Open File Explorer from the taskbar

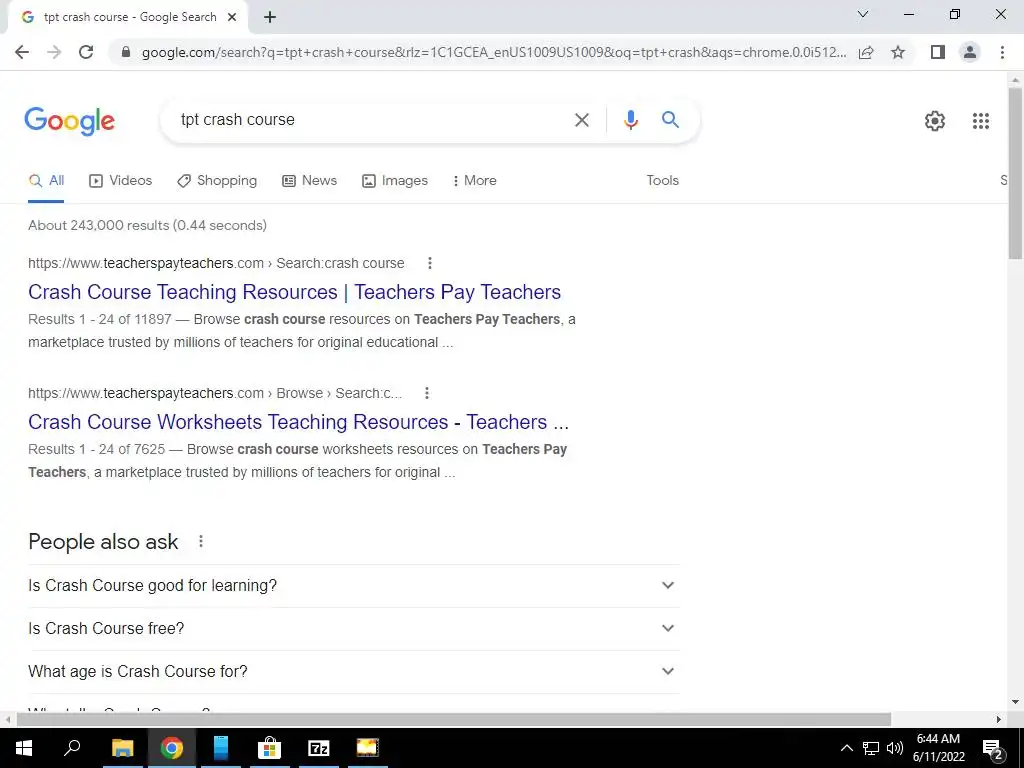(122, 748)
